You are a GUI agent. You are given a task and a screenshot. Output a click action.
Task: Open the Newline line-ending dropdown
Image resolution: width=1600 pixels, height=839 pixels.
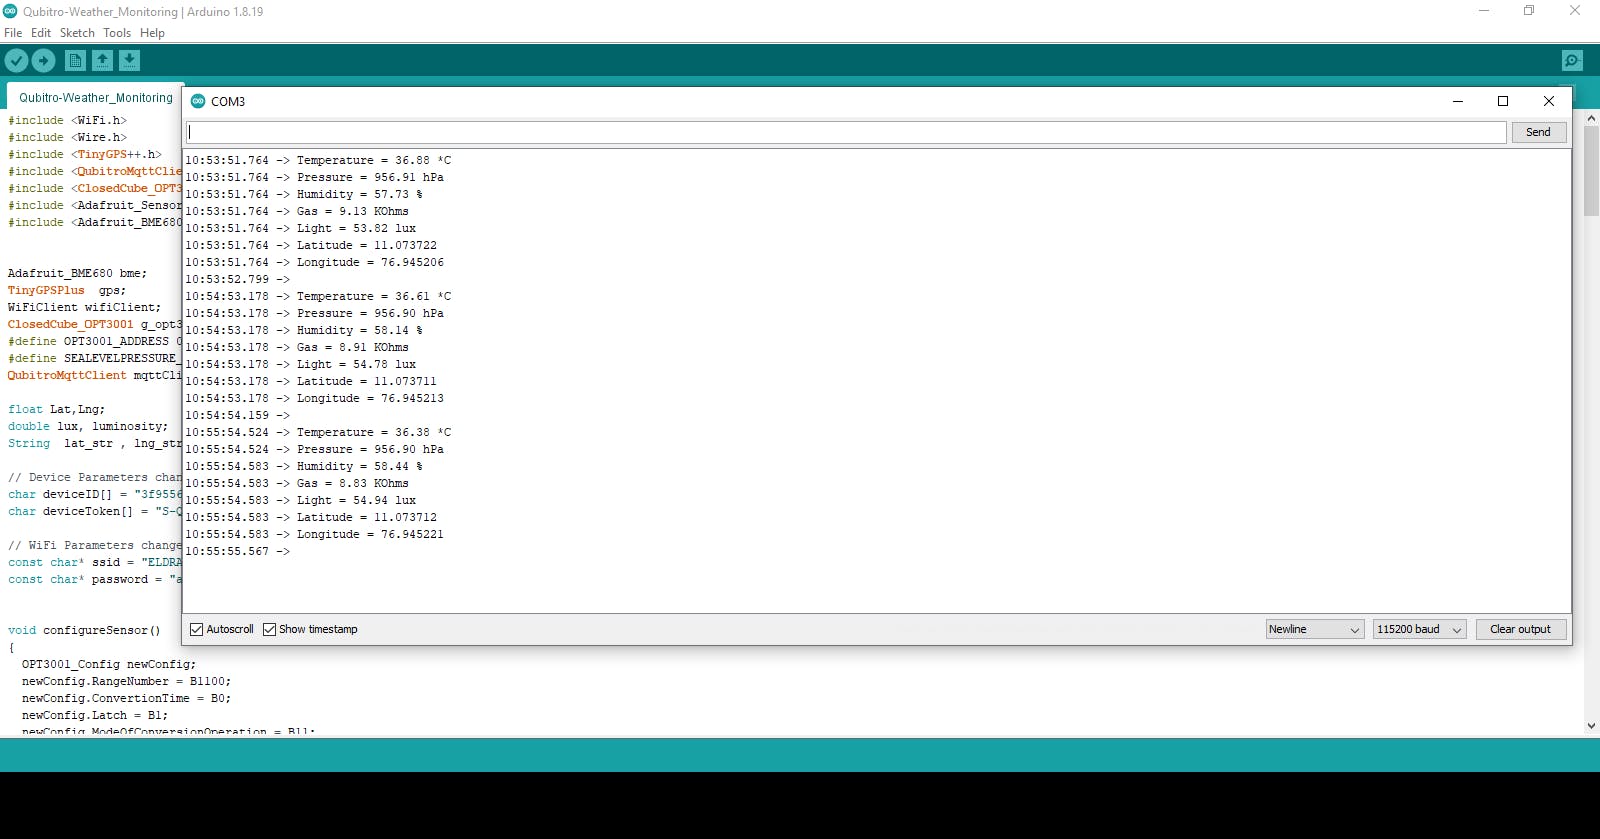[1315, 629]
